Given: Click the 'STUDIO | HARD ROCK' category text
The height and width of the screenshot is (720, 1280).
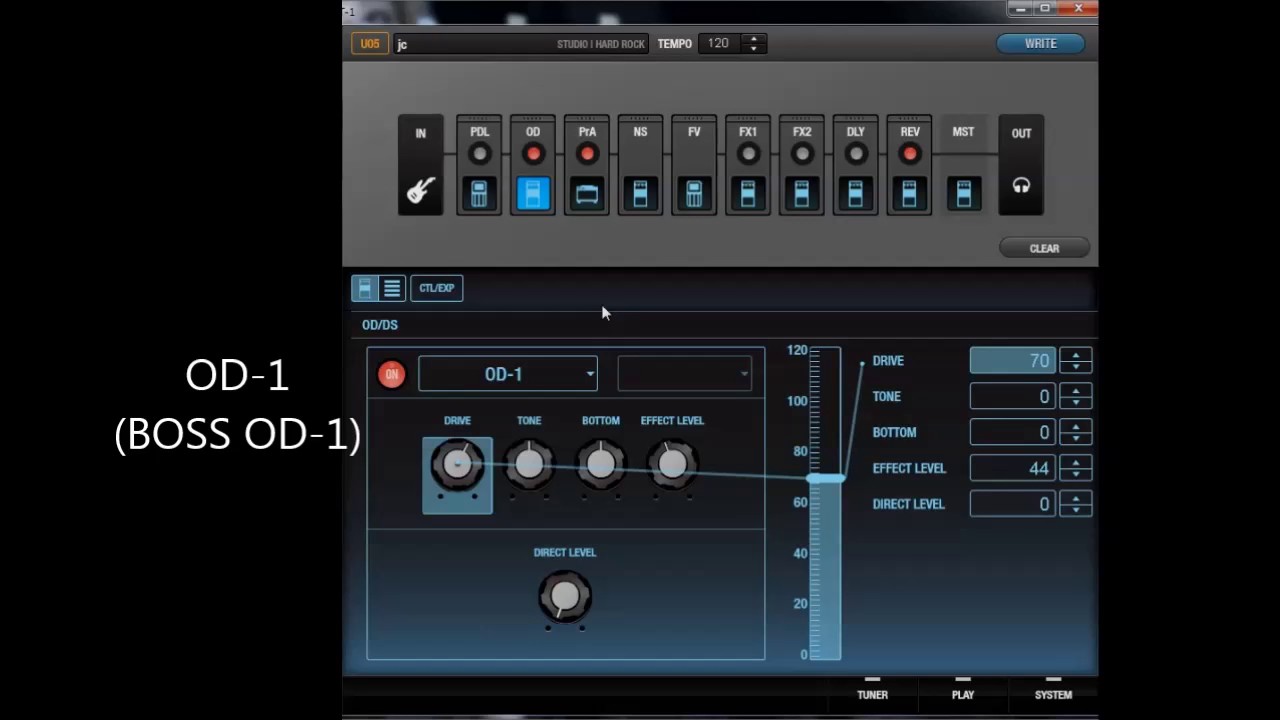Looking at the screenshot, I should tap(601, 44).
